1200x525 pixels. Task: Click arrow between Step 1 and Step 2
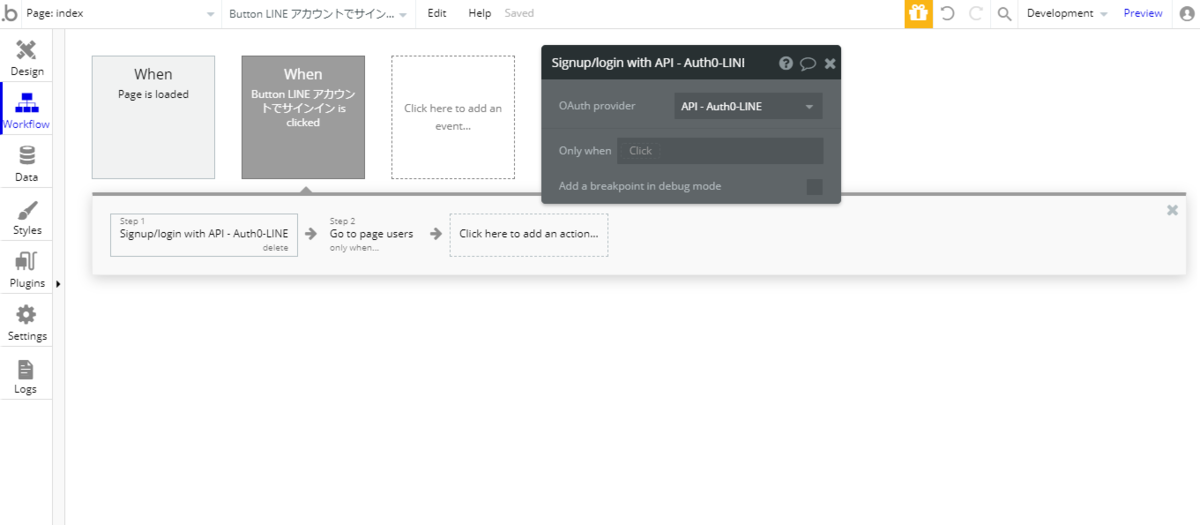pyautogui.click(x=311, y=234)
